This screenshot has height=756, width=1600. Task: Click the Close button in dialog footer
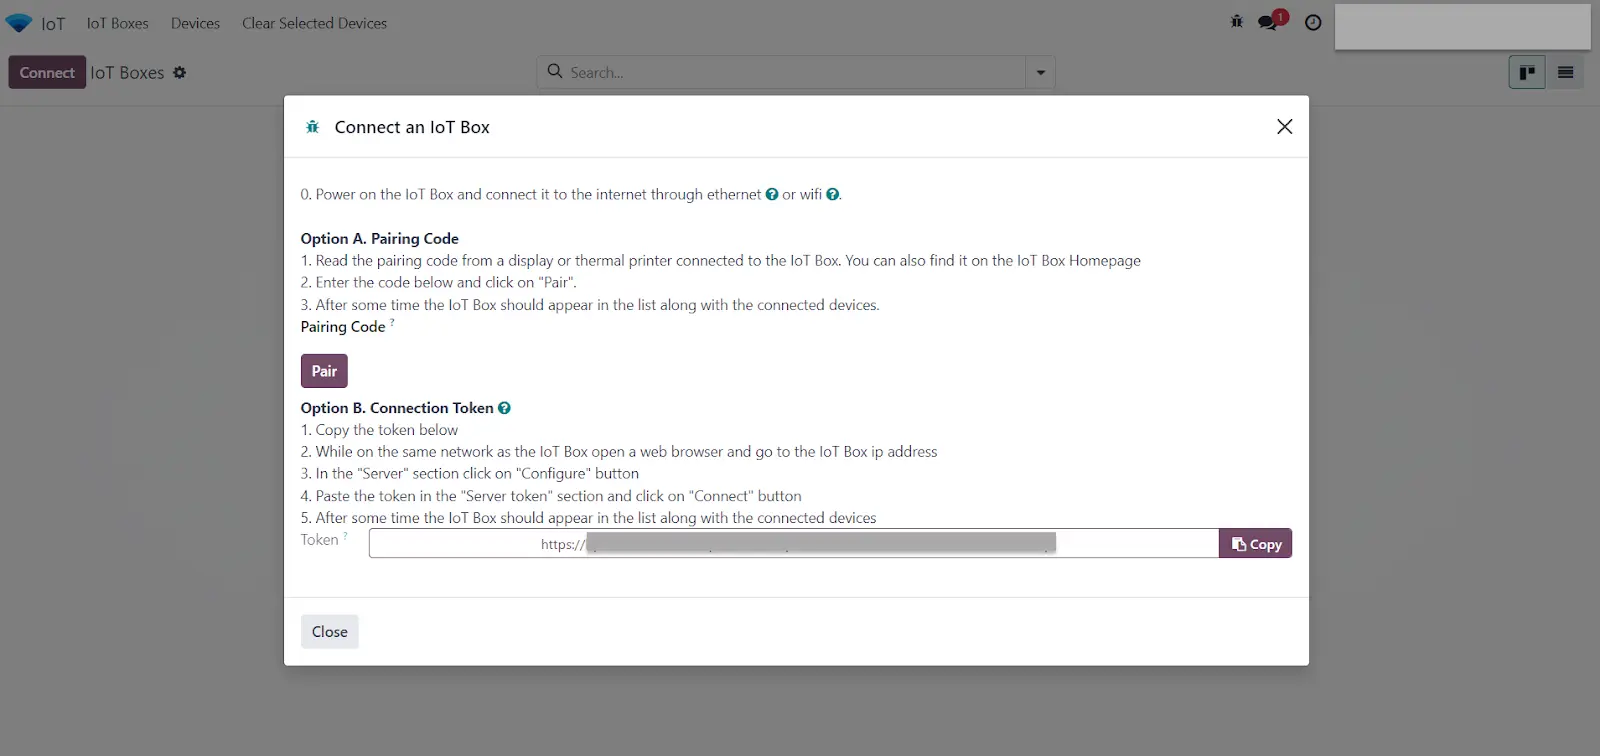[330, 632]
